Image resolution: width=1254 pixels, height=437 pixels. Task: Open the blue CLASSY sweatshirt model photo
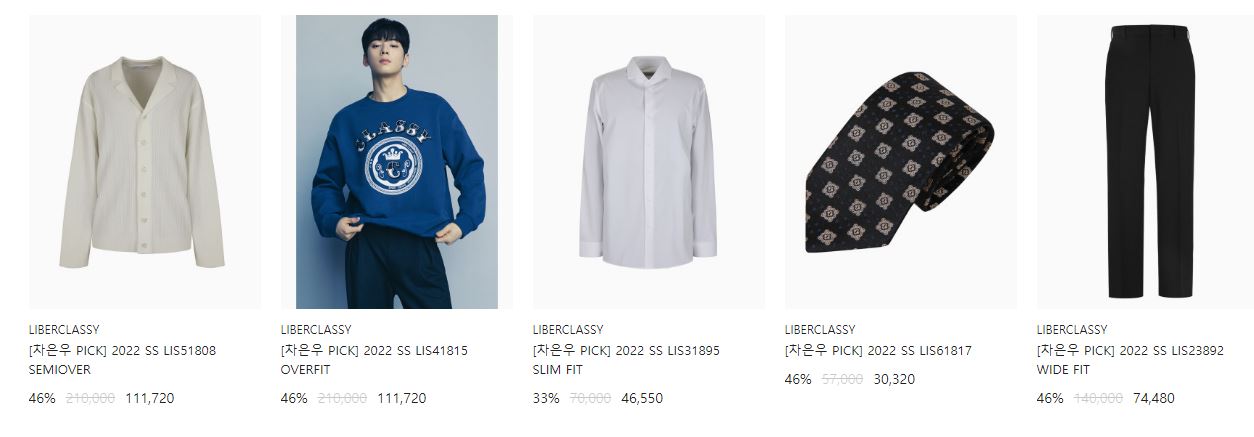[397, 162]
